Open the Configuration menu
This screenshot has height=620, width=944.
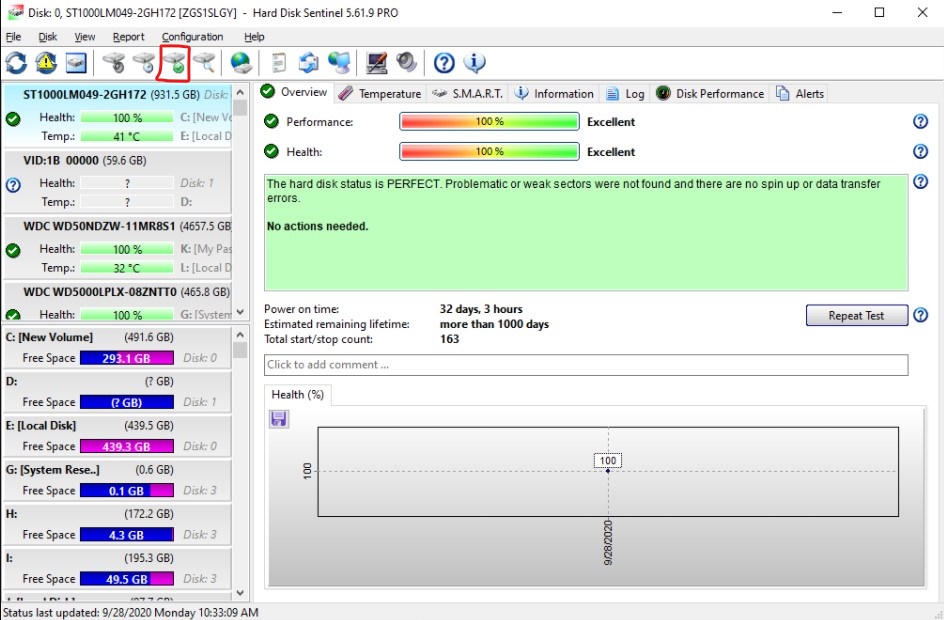click(192, 37)
